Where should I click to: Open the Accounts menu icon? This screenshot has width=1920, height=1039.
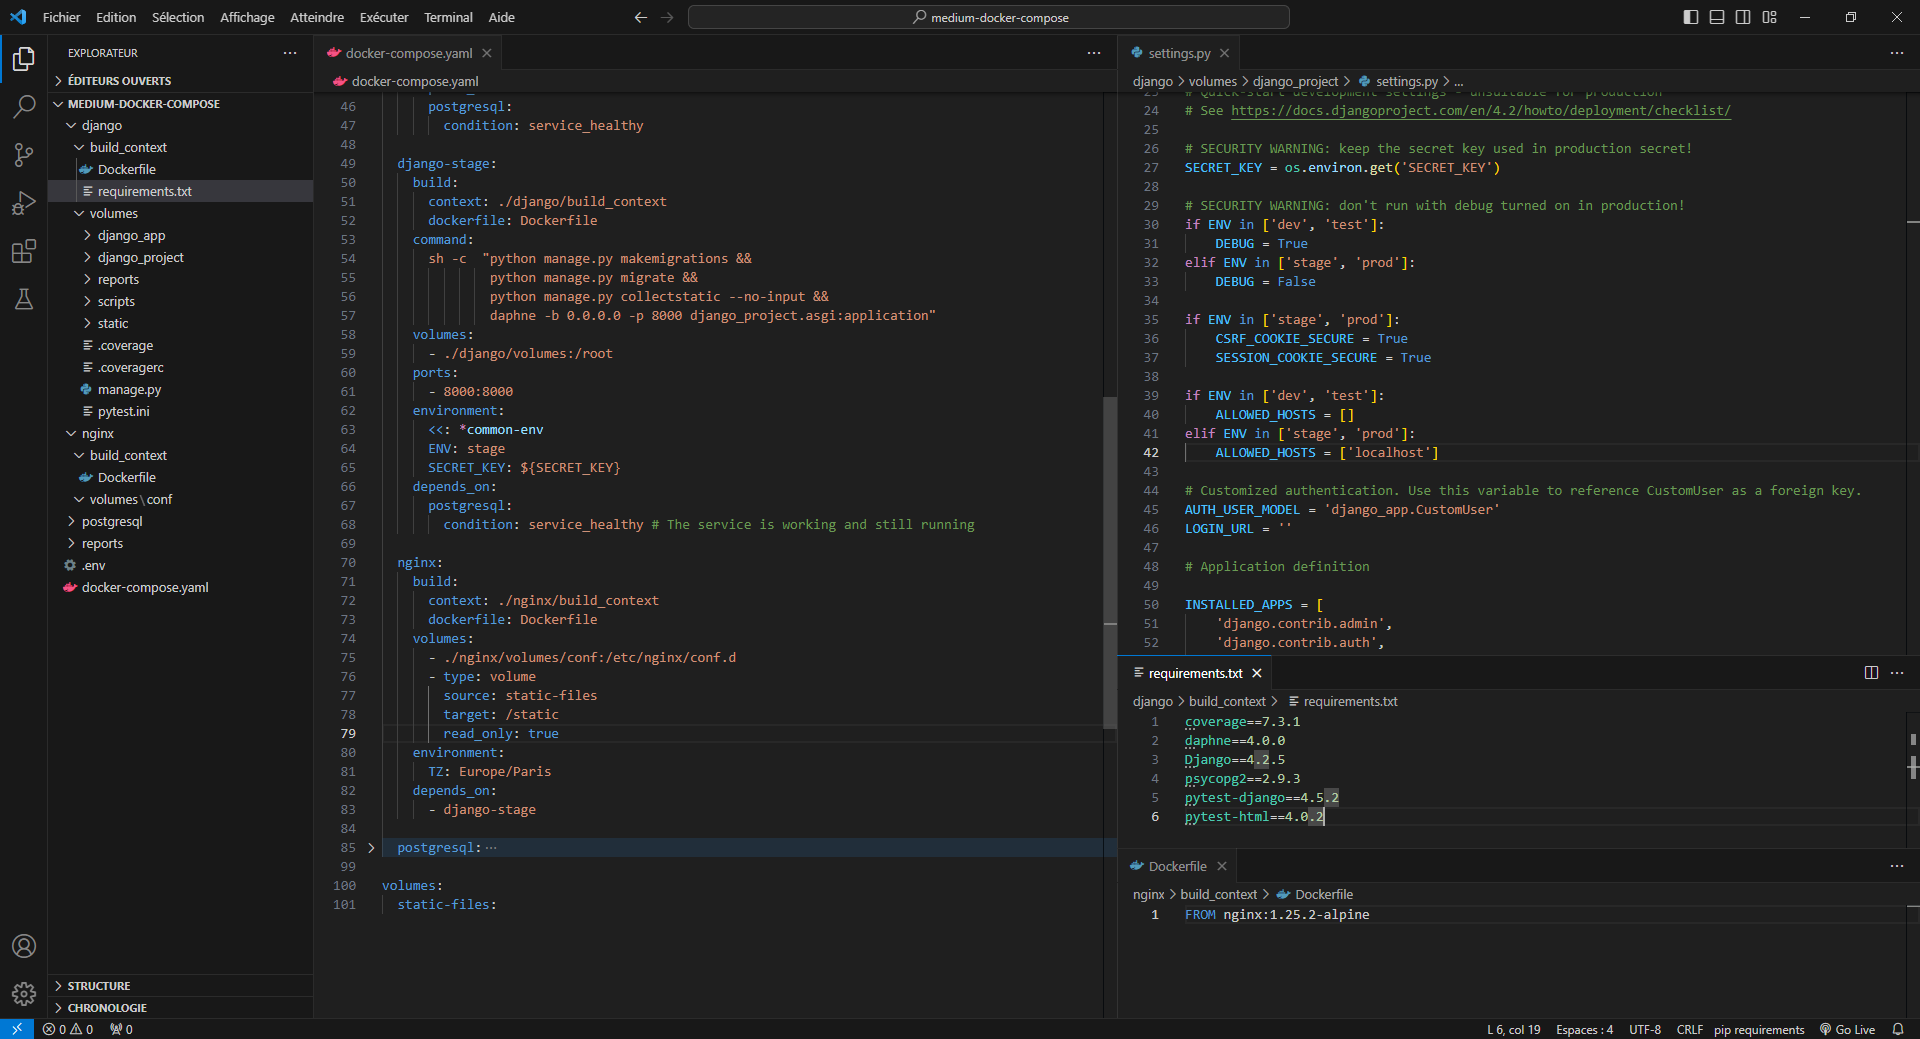coord(24,946)
